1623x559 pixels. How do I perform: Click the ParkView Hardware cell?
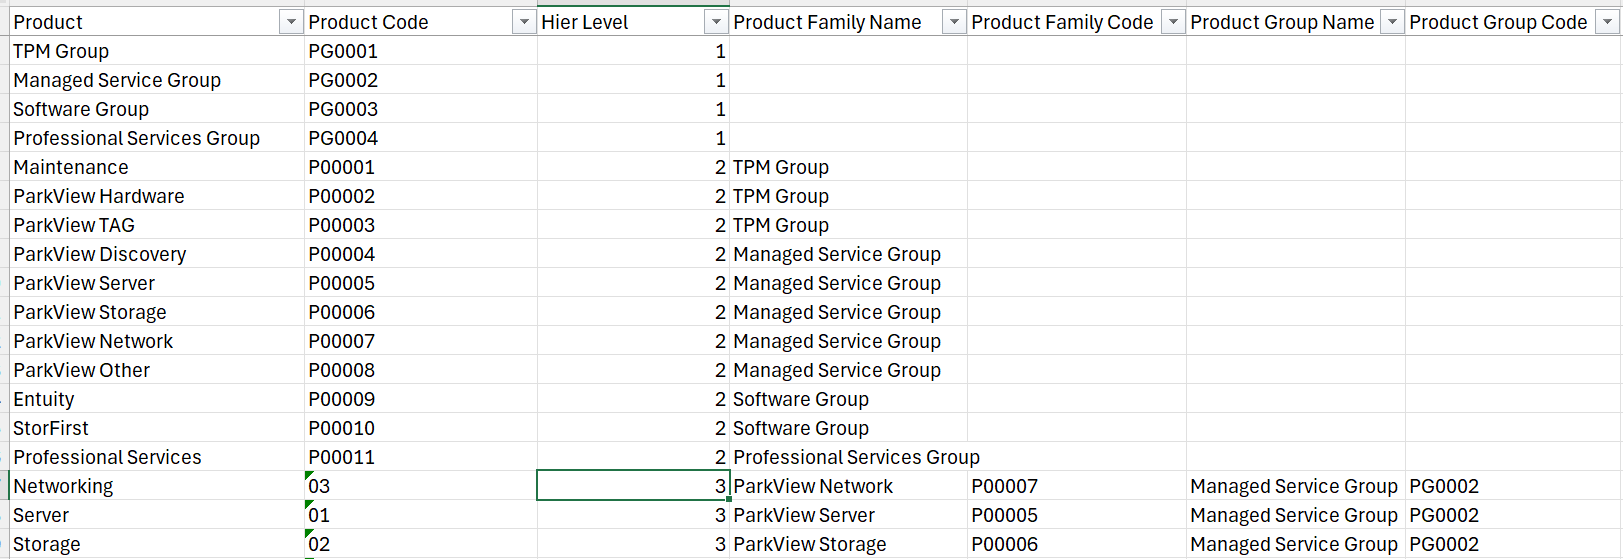(157, 196)
